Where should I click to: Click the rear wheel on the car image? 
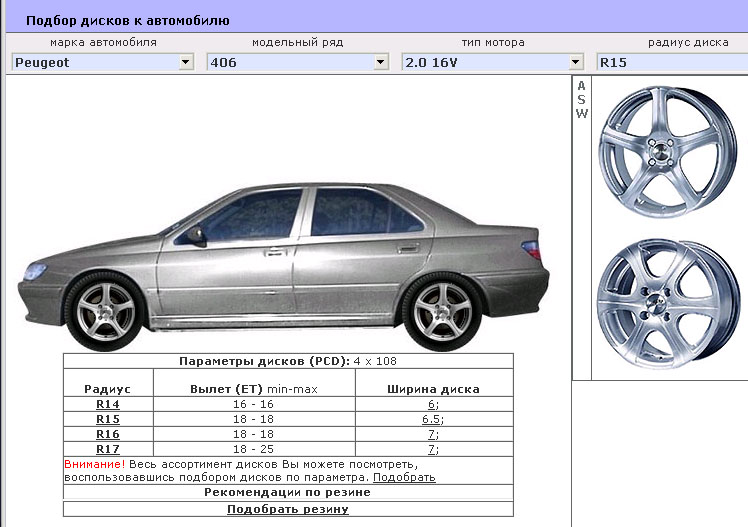point(443,312)
